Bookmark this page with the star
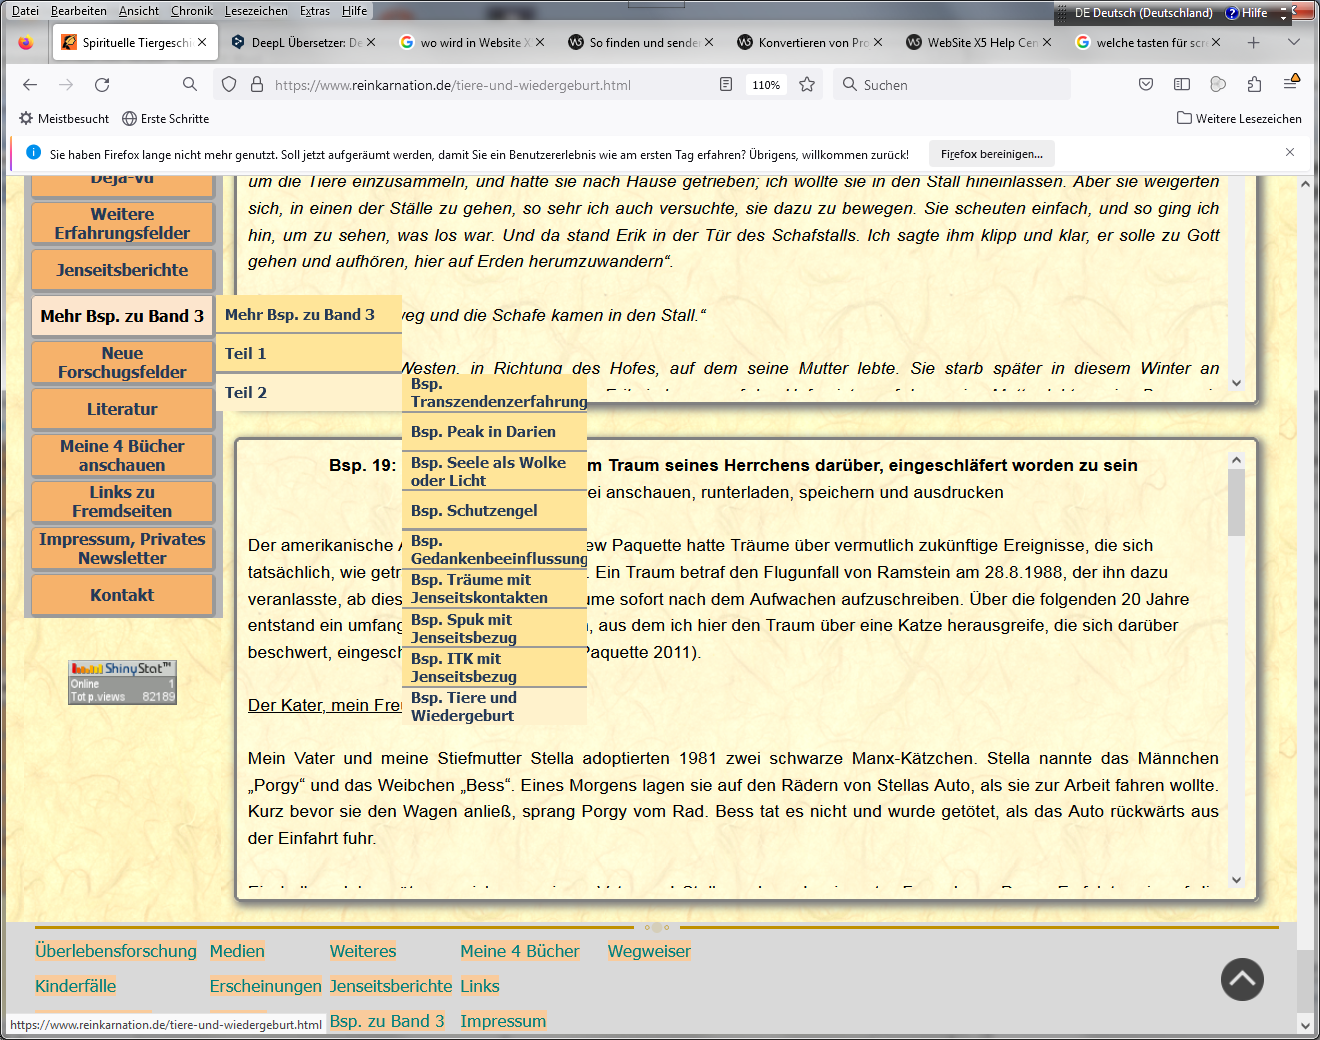 tap(807, 85)
